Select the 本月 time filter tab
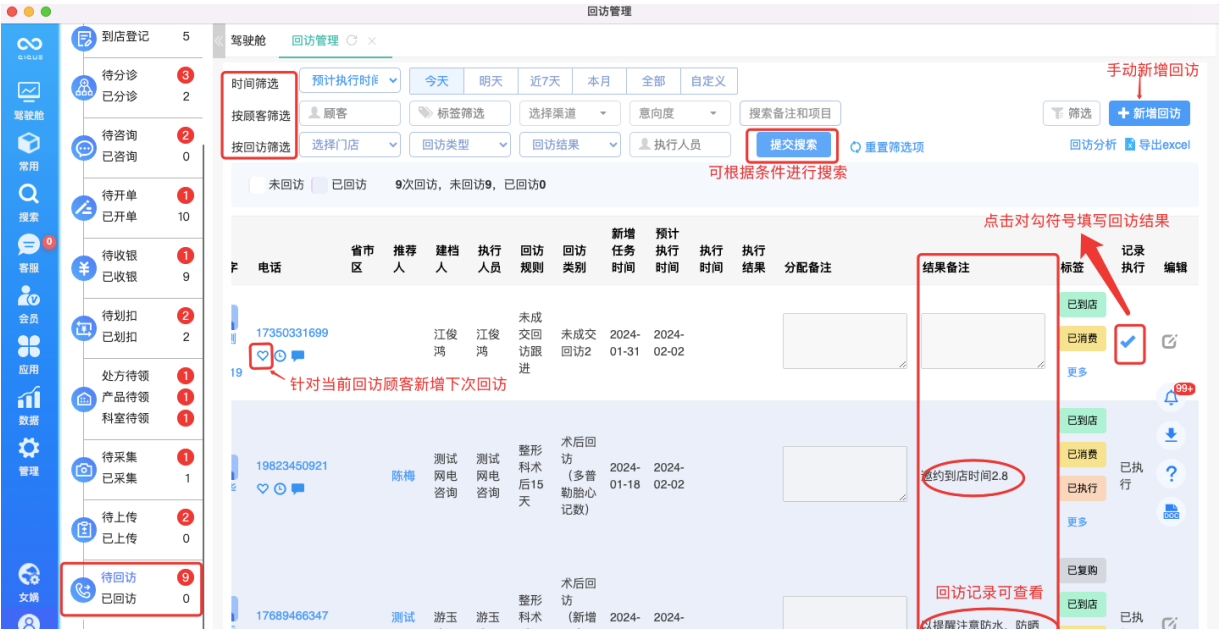This screenshot has width=1226, height=633. 598,81
